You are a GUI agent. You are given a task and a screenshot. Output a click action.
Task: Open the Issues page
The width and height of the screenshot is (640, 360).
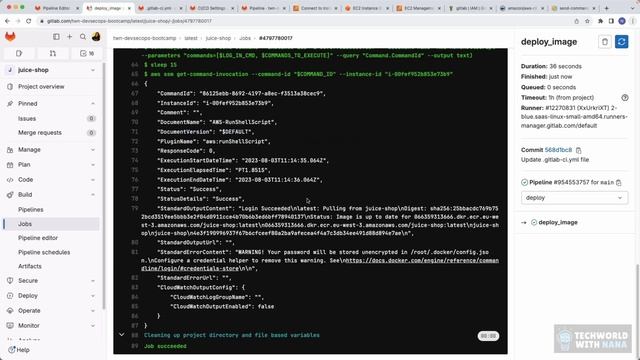(x=52, y=118)
